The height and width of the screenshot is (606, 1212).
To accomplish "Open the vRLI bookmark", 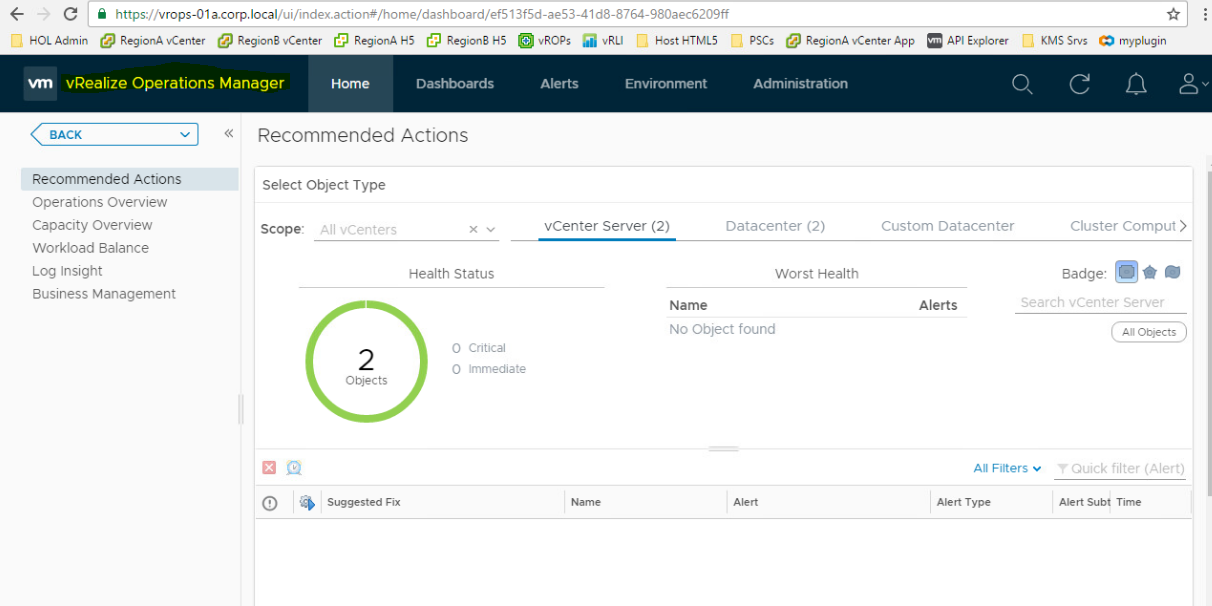I will (603, 41).
